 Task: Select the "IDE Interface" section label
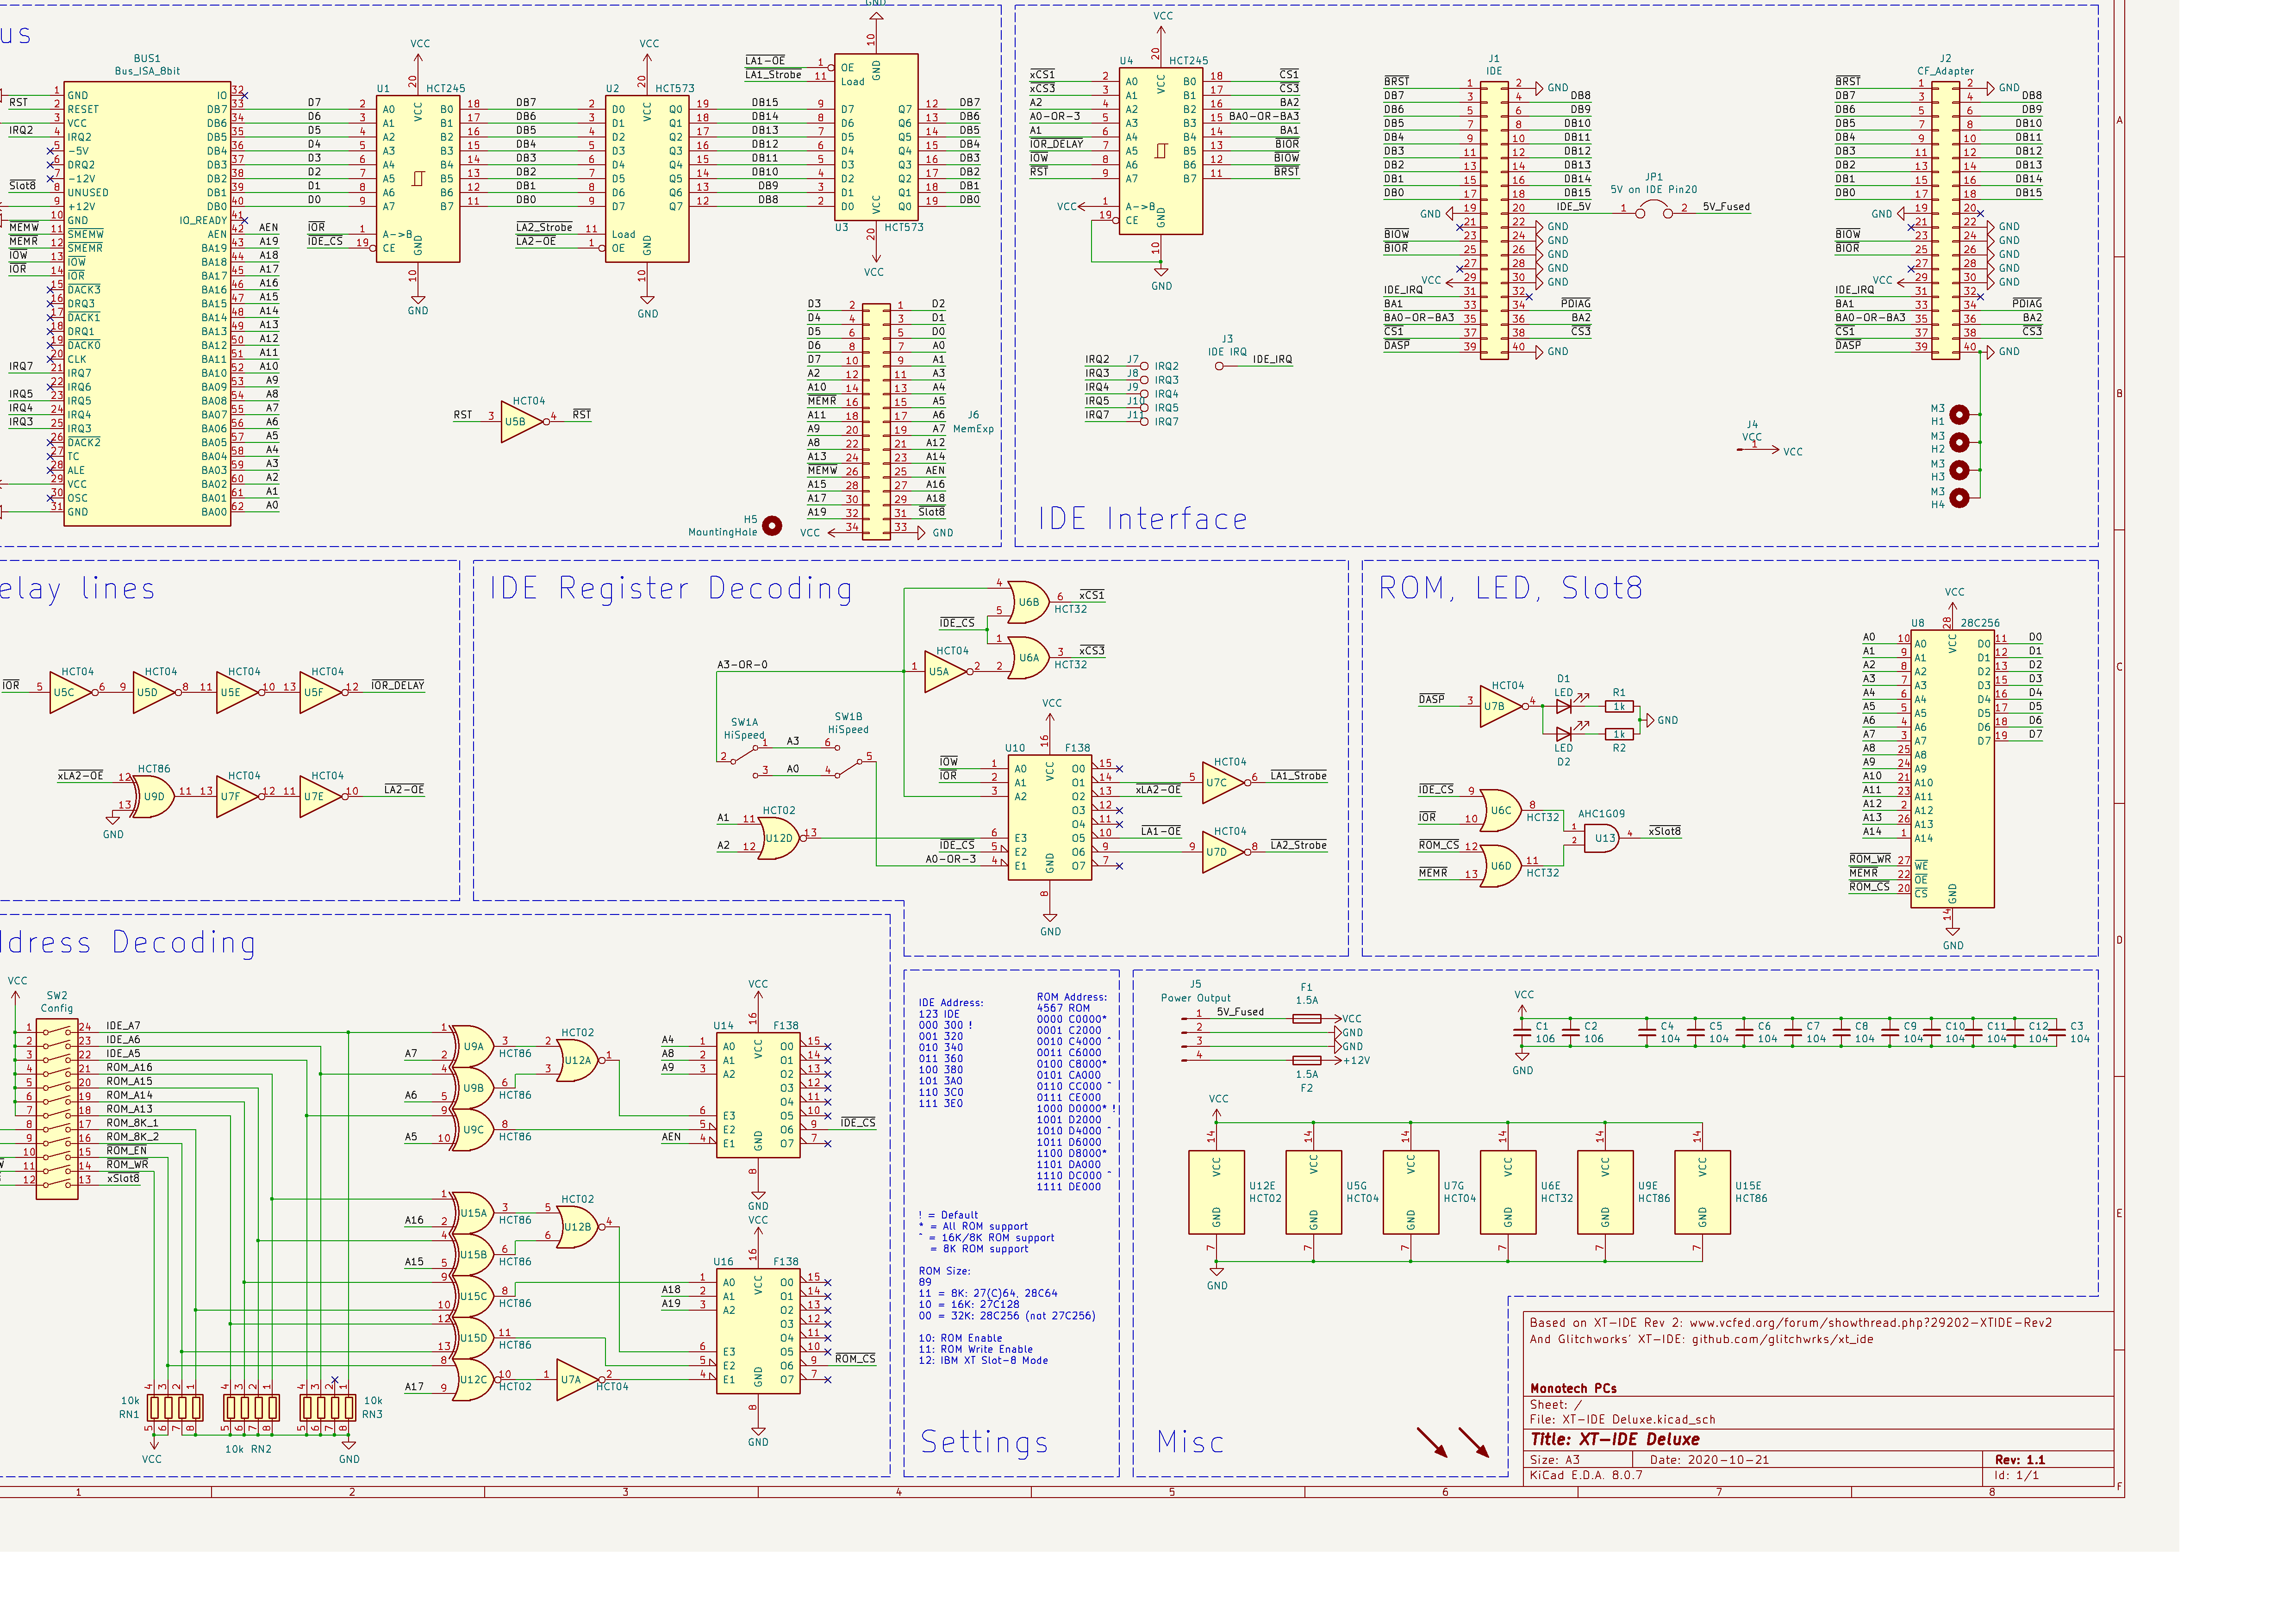tap(1142, 518)
